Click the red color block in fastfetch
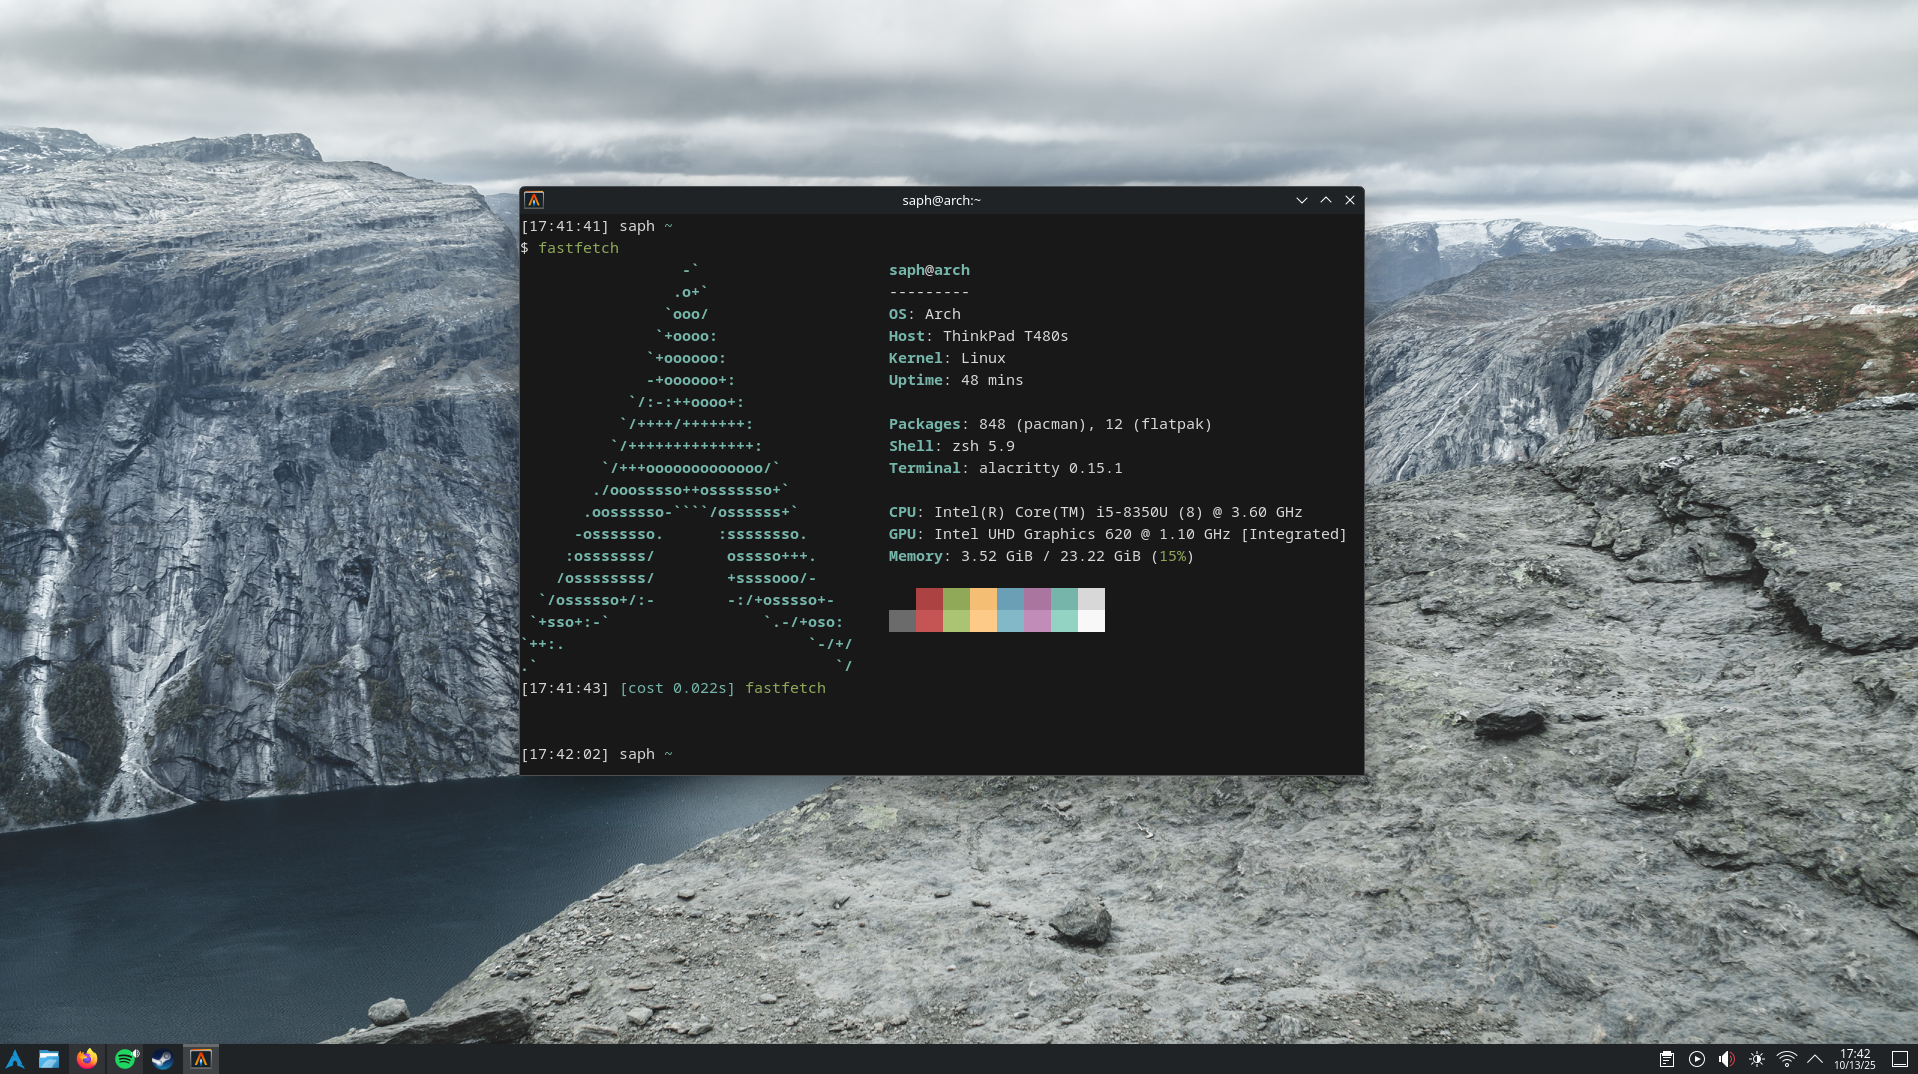Image resolution: width=1918 pixels, height=1074 pixels. pos(929,610)
